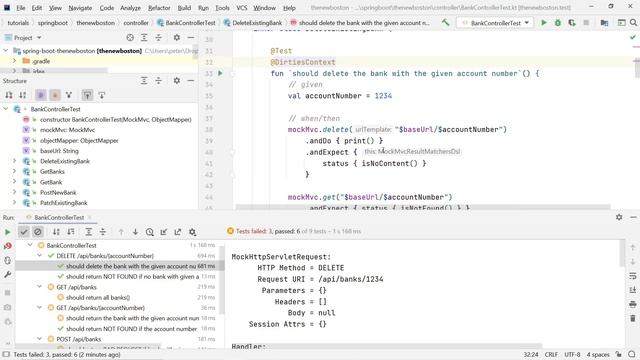Image resolution: width=640 pixels, height=360 pixels.
Task: Open test history clock icon
Action: click(x=149, y=232)
